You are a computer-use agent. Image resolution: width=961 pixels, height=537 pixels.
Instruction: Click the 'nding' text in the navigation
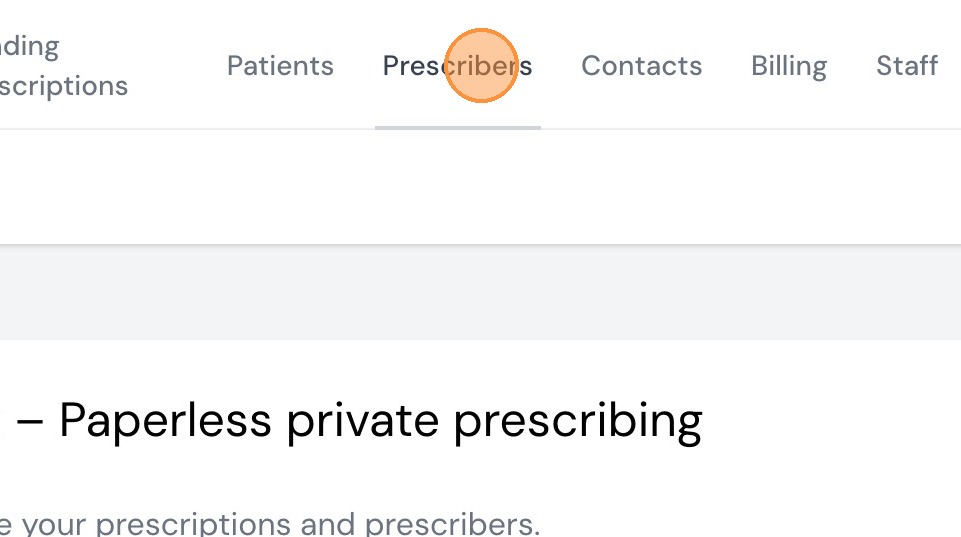30,46
